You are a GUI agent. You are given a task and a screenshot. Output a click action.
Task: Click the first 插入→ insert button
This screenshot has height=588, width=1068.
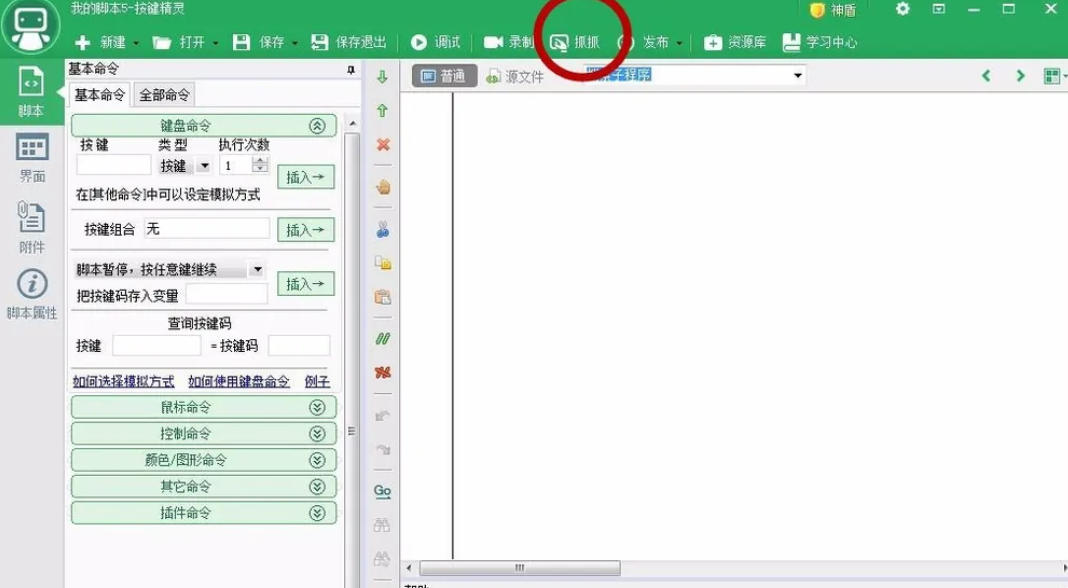point(306,177)
